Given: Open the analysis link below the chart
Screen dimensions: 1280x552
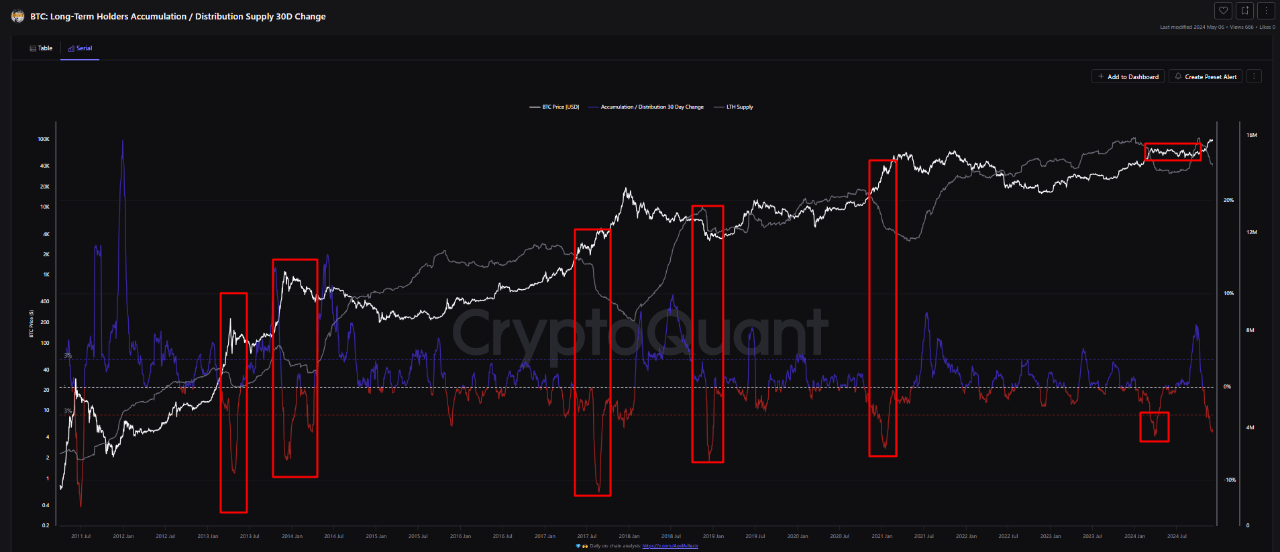Looking at the screenshot, I should point(670,546).
